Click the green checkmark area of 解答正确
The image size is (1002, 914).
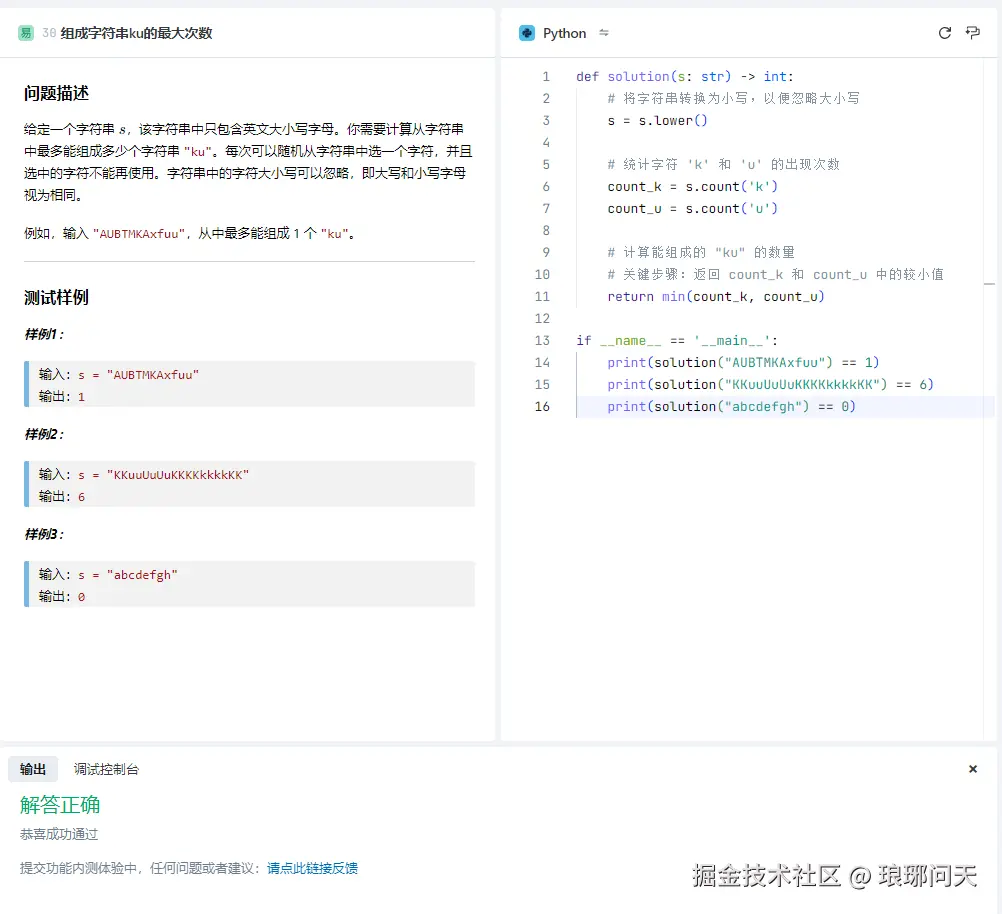pyautogui.click(x=59, y=805)
